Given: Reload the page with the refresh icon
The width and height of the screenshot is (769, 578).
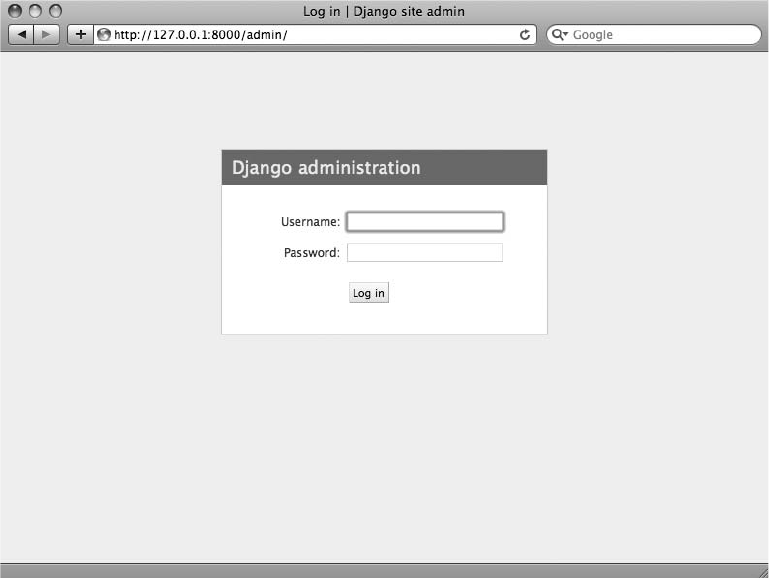Looking at the screenshot, I should click(x=525, y=35).
